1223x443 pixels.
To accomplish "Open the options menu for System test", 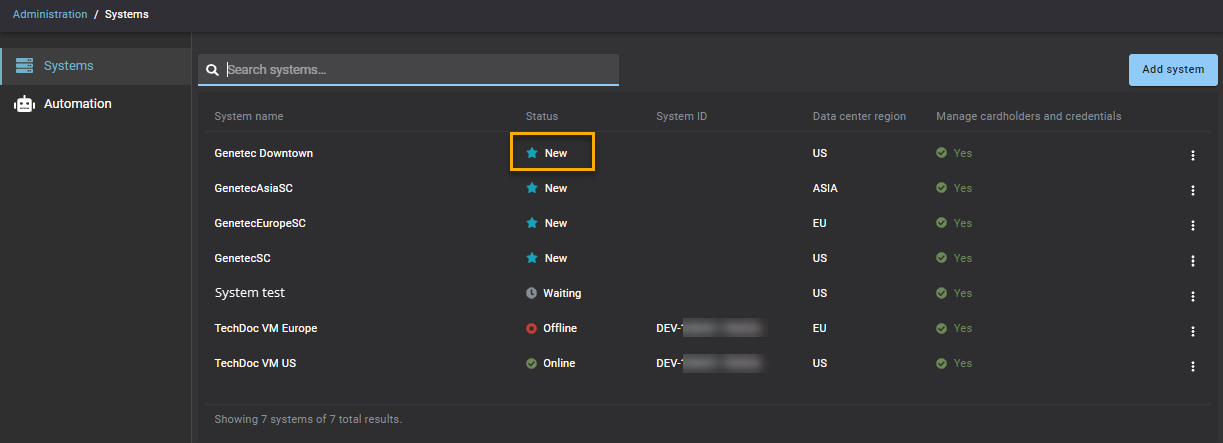I will [x=1192, y=295].
